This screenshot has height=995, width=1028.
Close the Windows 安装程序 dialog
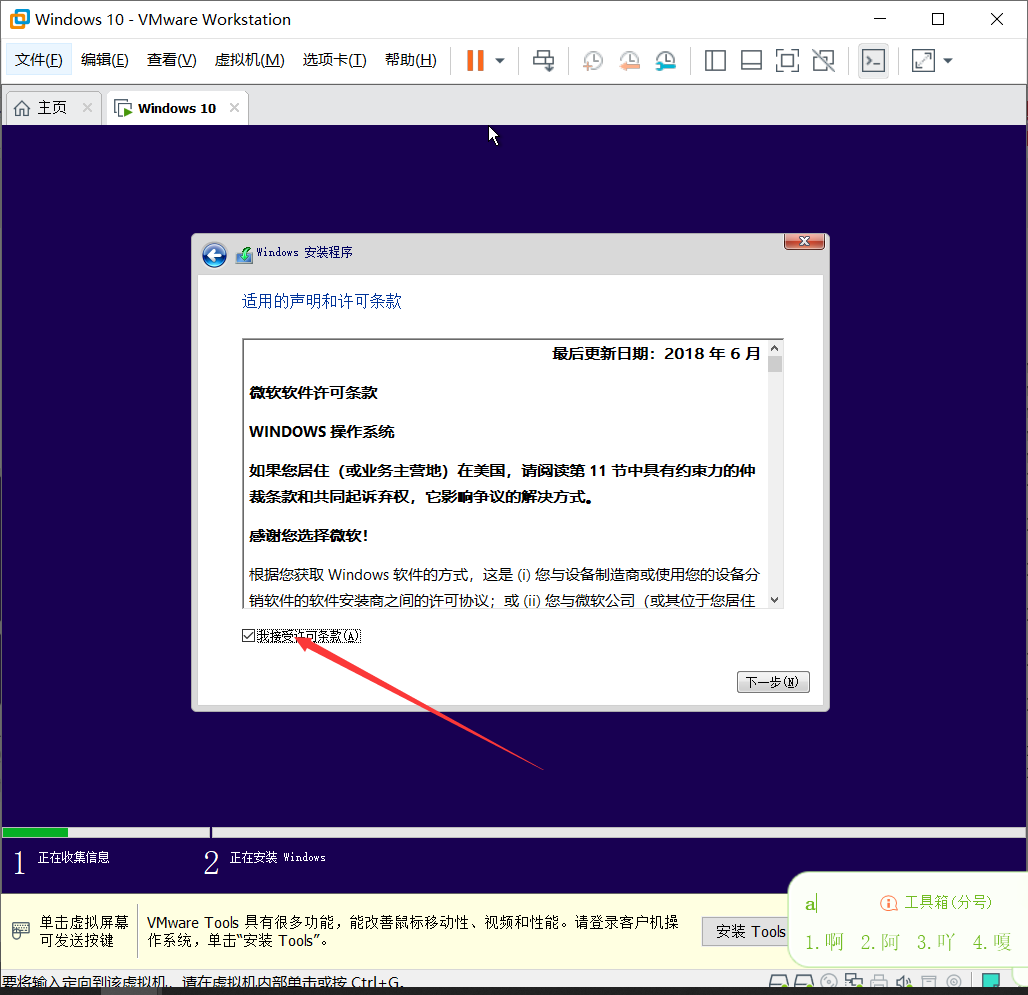tap(804, 241)
